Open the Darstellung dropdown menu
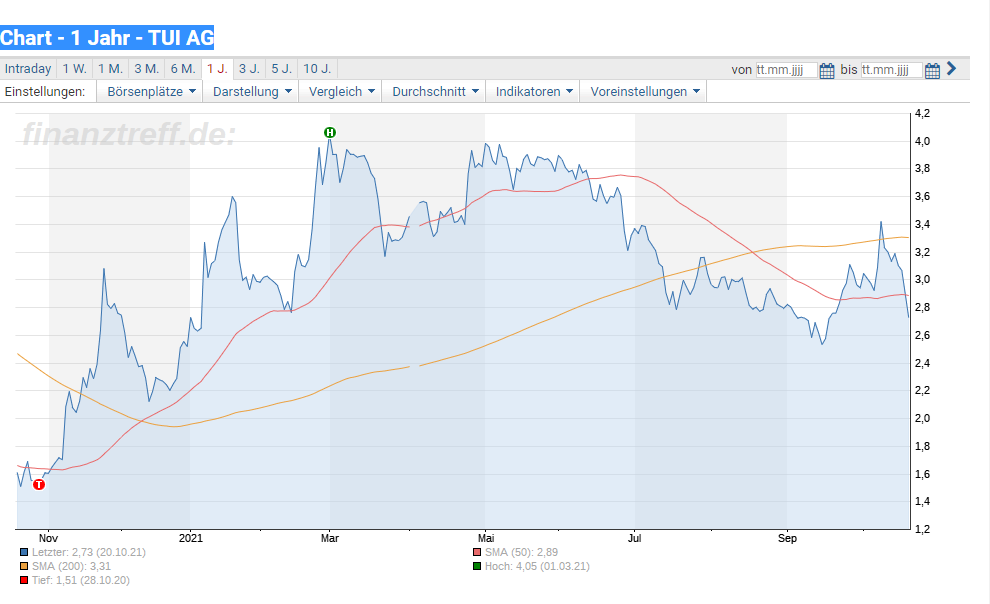 pos(251,92)
